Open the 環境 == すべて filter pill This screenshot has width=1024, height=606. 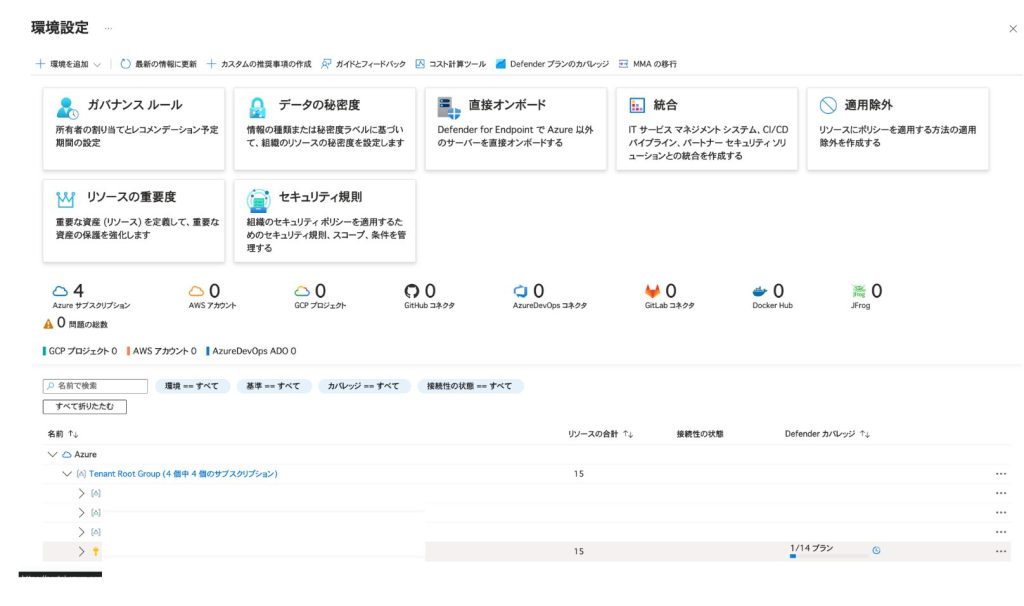click(x=191, y=386)
